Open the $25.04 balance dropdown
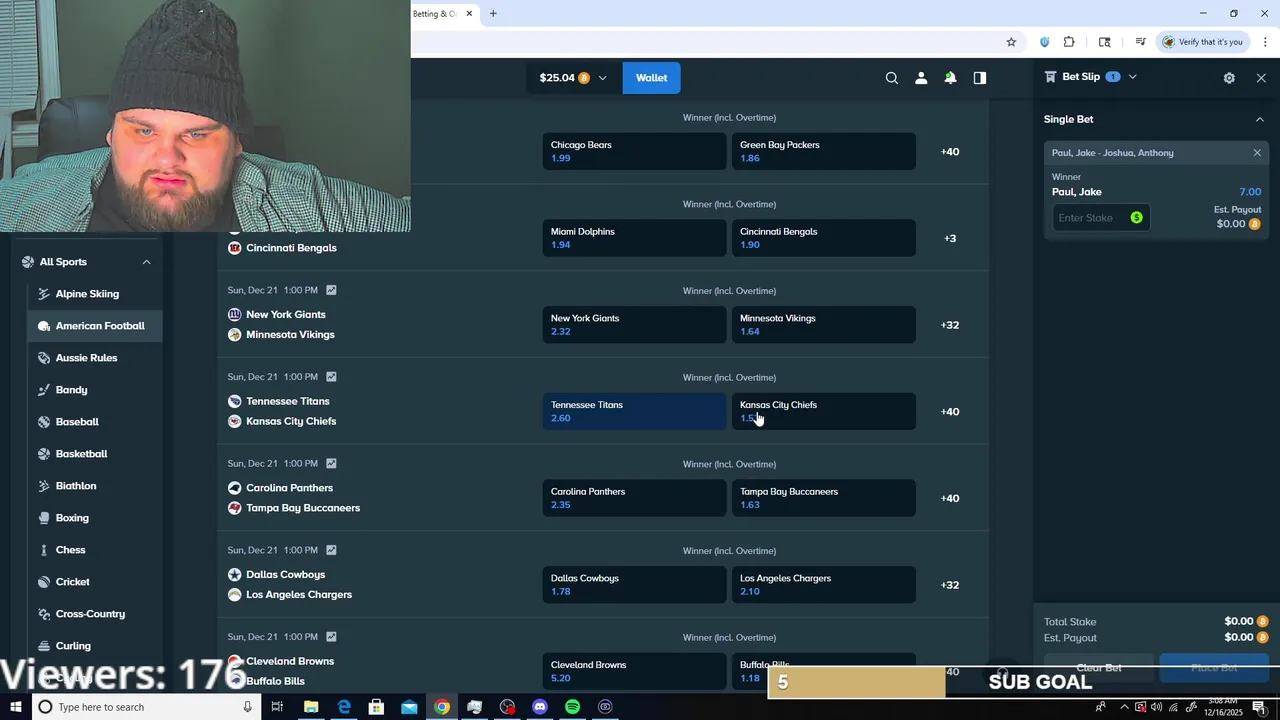This screenshot has width=1280, height=720. 573,78
